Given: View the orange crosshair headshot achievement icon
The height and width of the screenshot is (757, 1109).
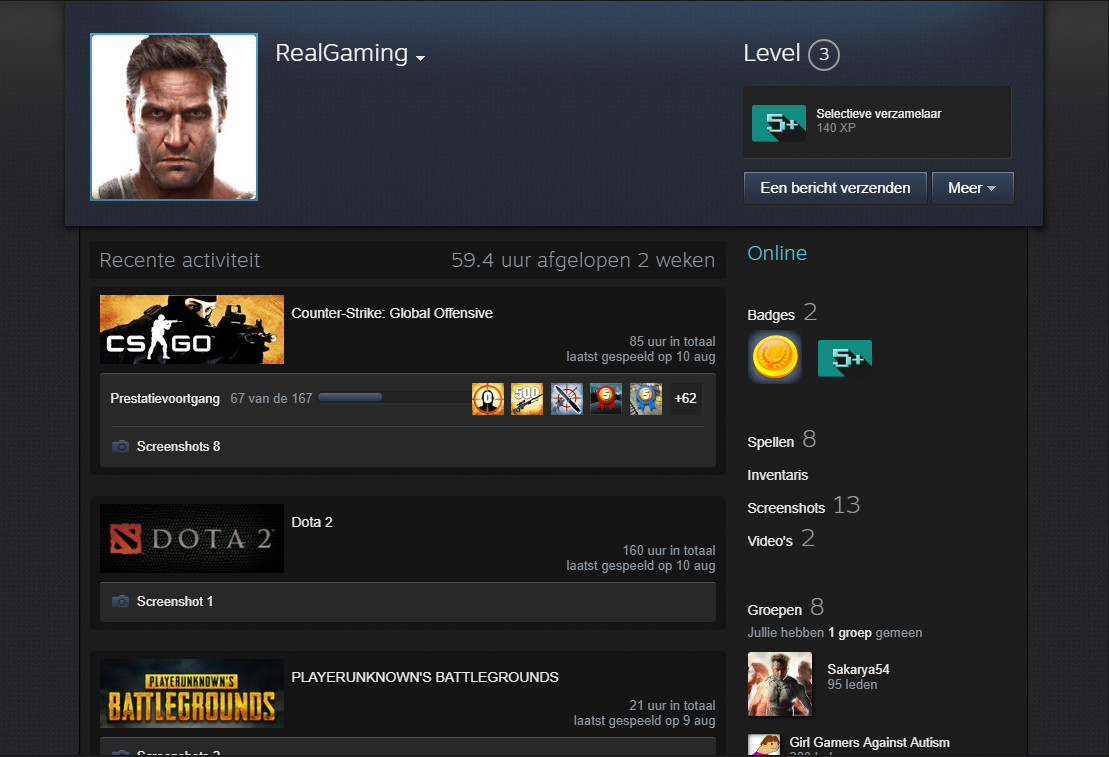Looking at the screenshot, I should (488, 399).
